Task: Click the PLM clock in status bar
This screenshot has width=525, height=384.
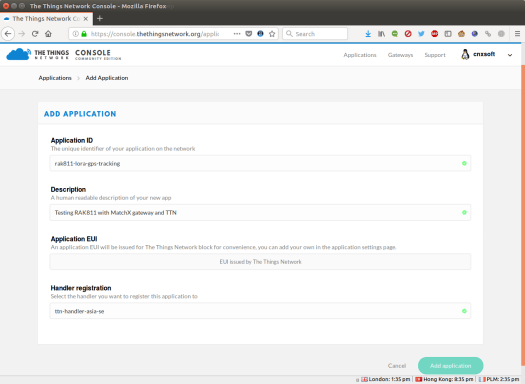Action: (x=499, y=379)
